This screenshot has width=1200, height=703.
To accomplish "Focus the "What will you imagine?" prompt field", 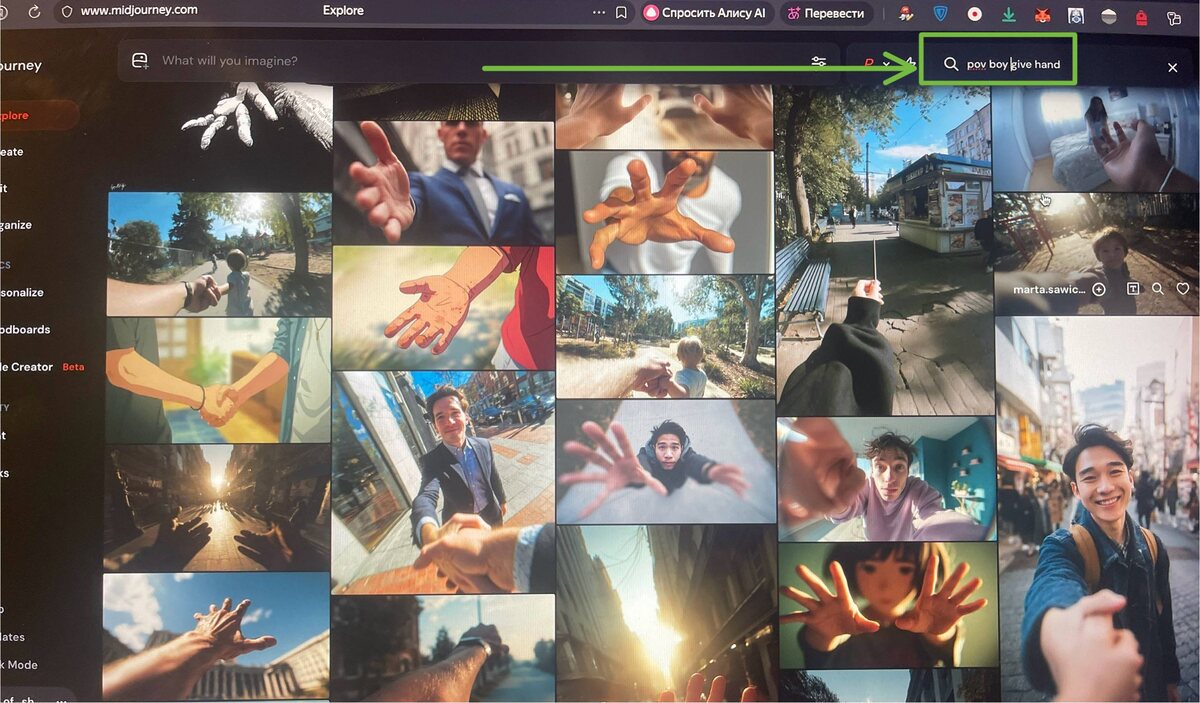I will coord(480,61).
